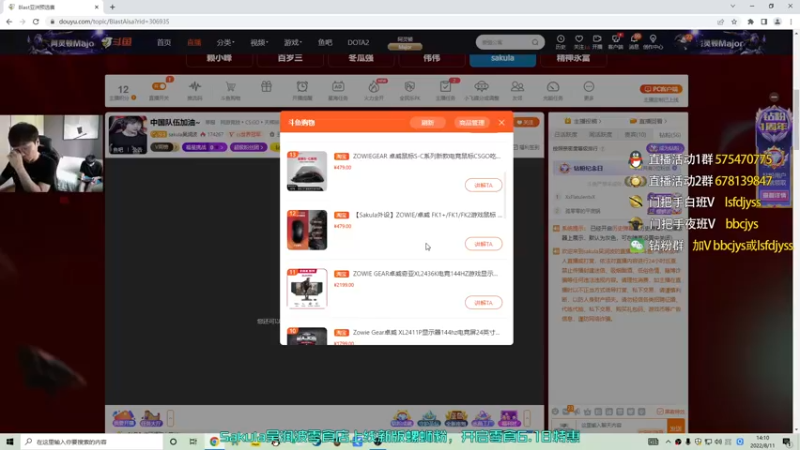Switch to the 贵宾(10) tab

[x=635, y=135]
